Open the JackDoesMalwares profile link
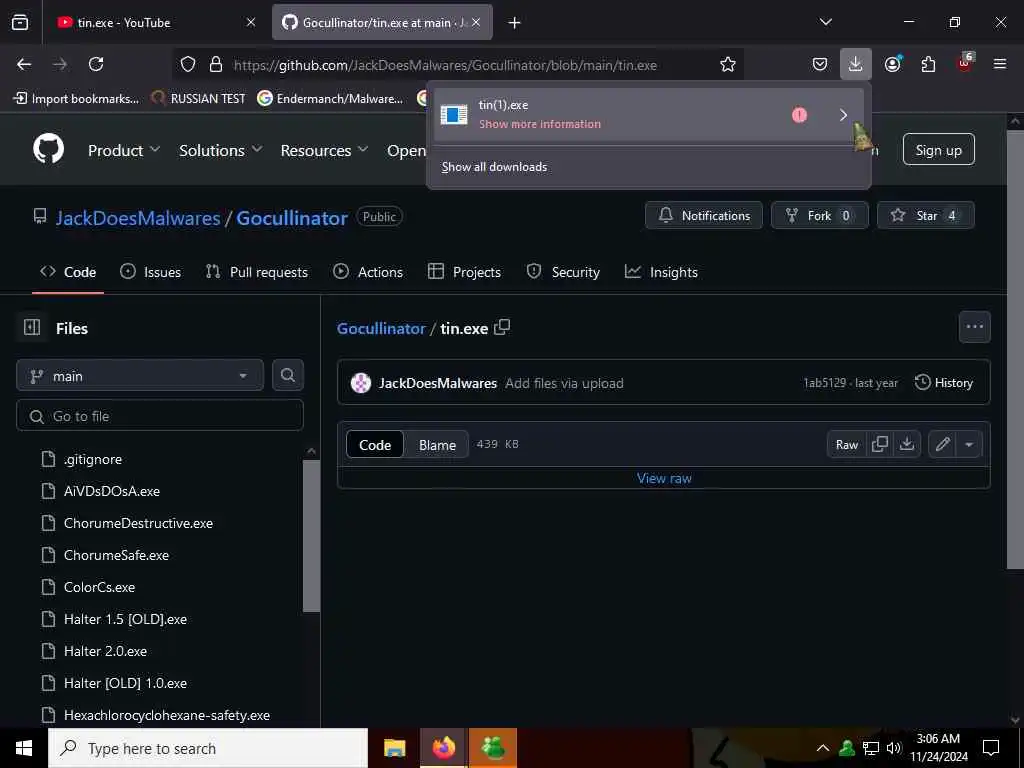The height and width of the screenshot is (768, 1024). (138, 217)
